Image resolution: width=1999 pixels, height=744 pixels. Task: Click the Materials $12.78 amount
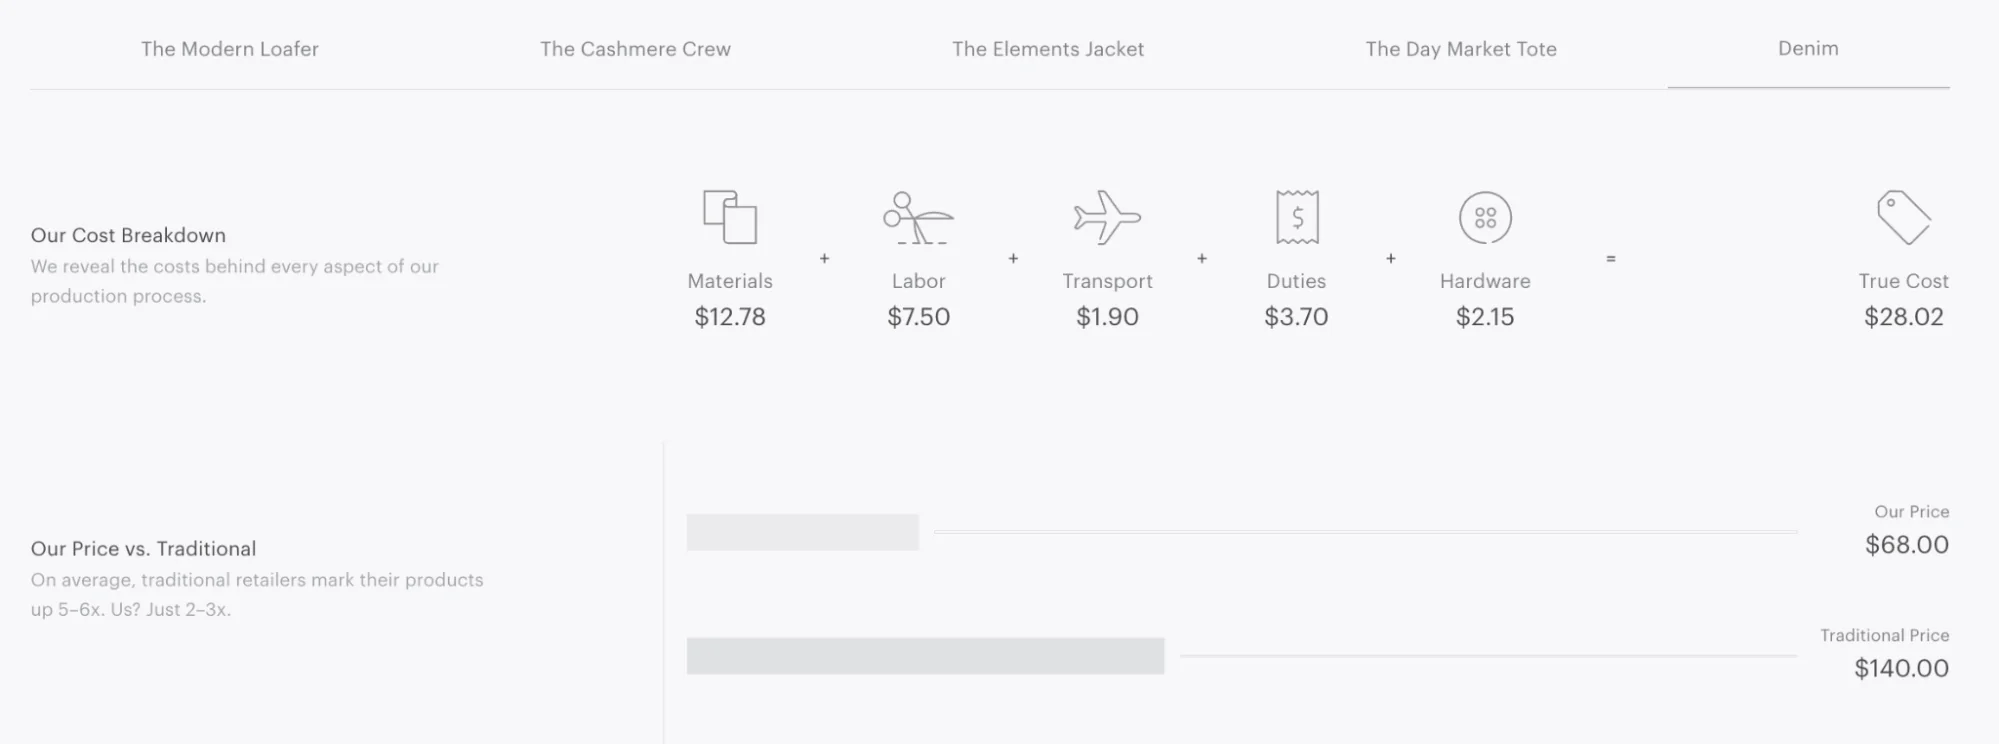click(730, 317)
